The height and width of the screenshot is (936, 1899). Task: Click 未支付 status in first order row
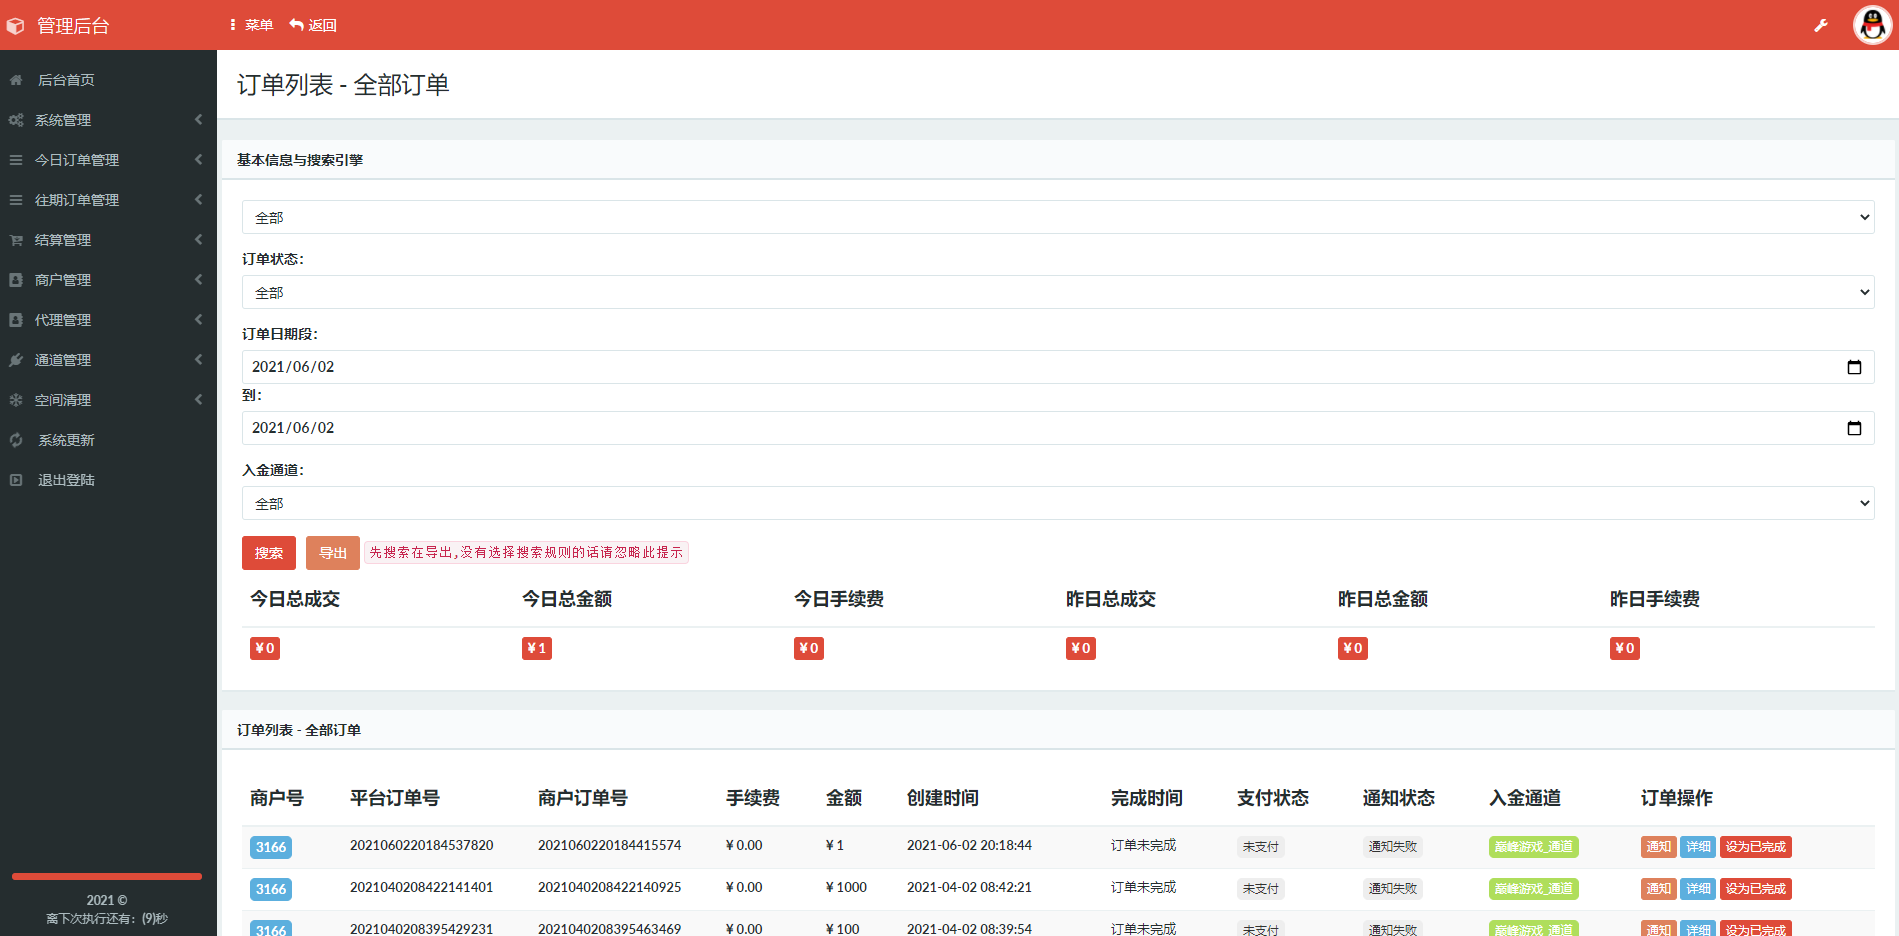point(1260,847)
